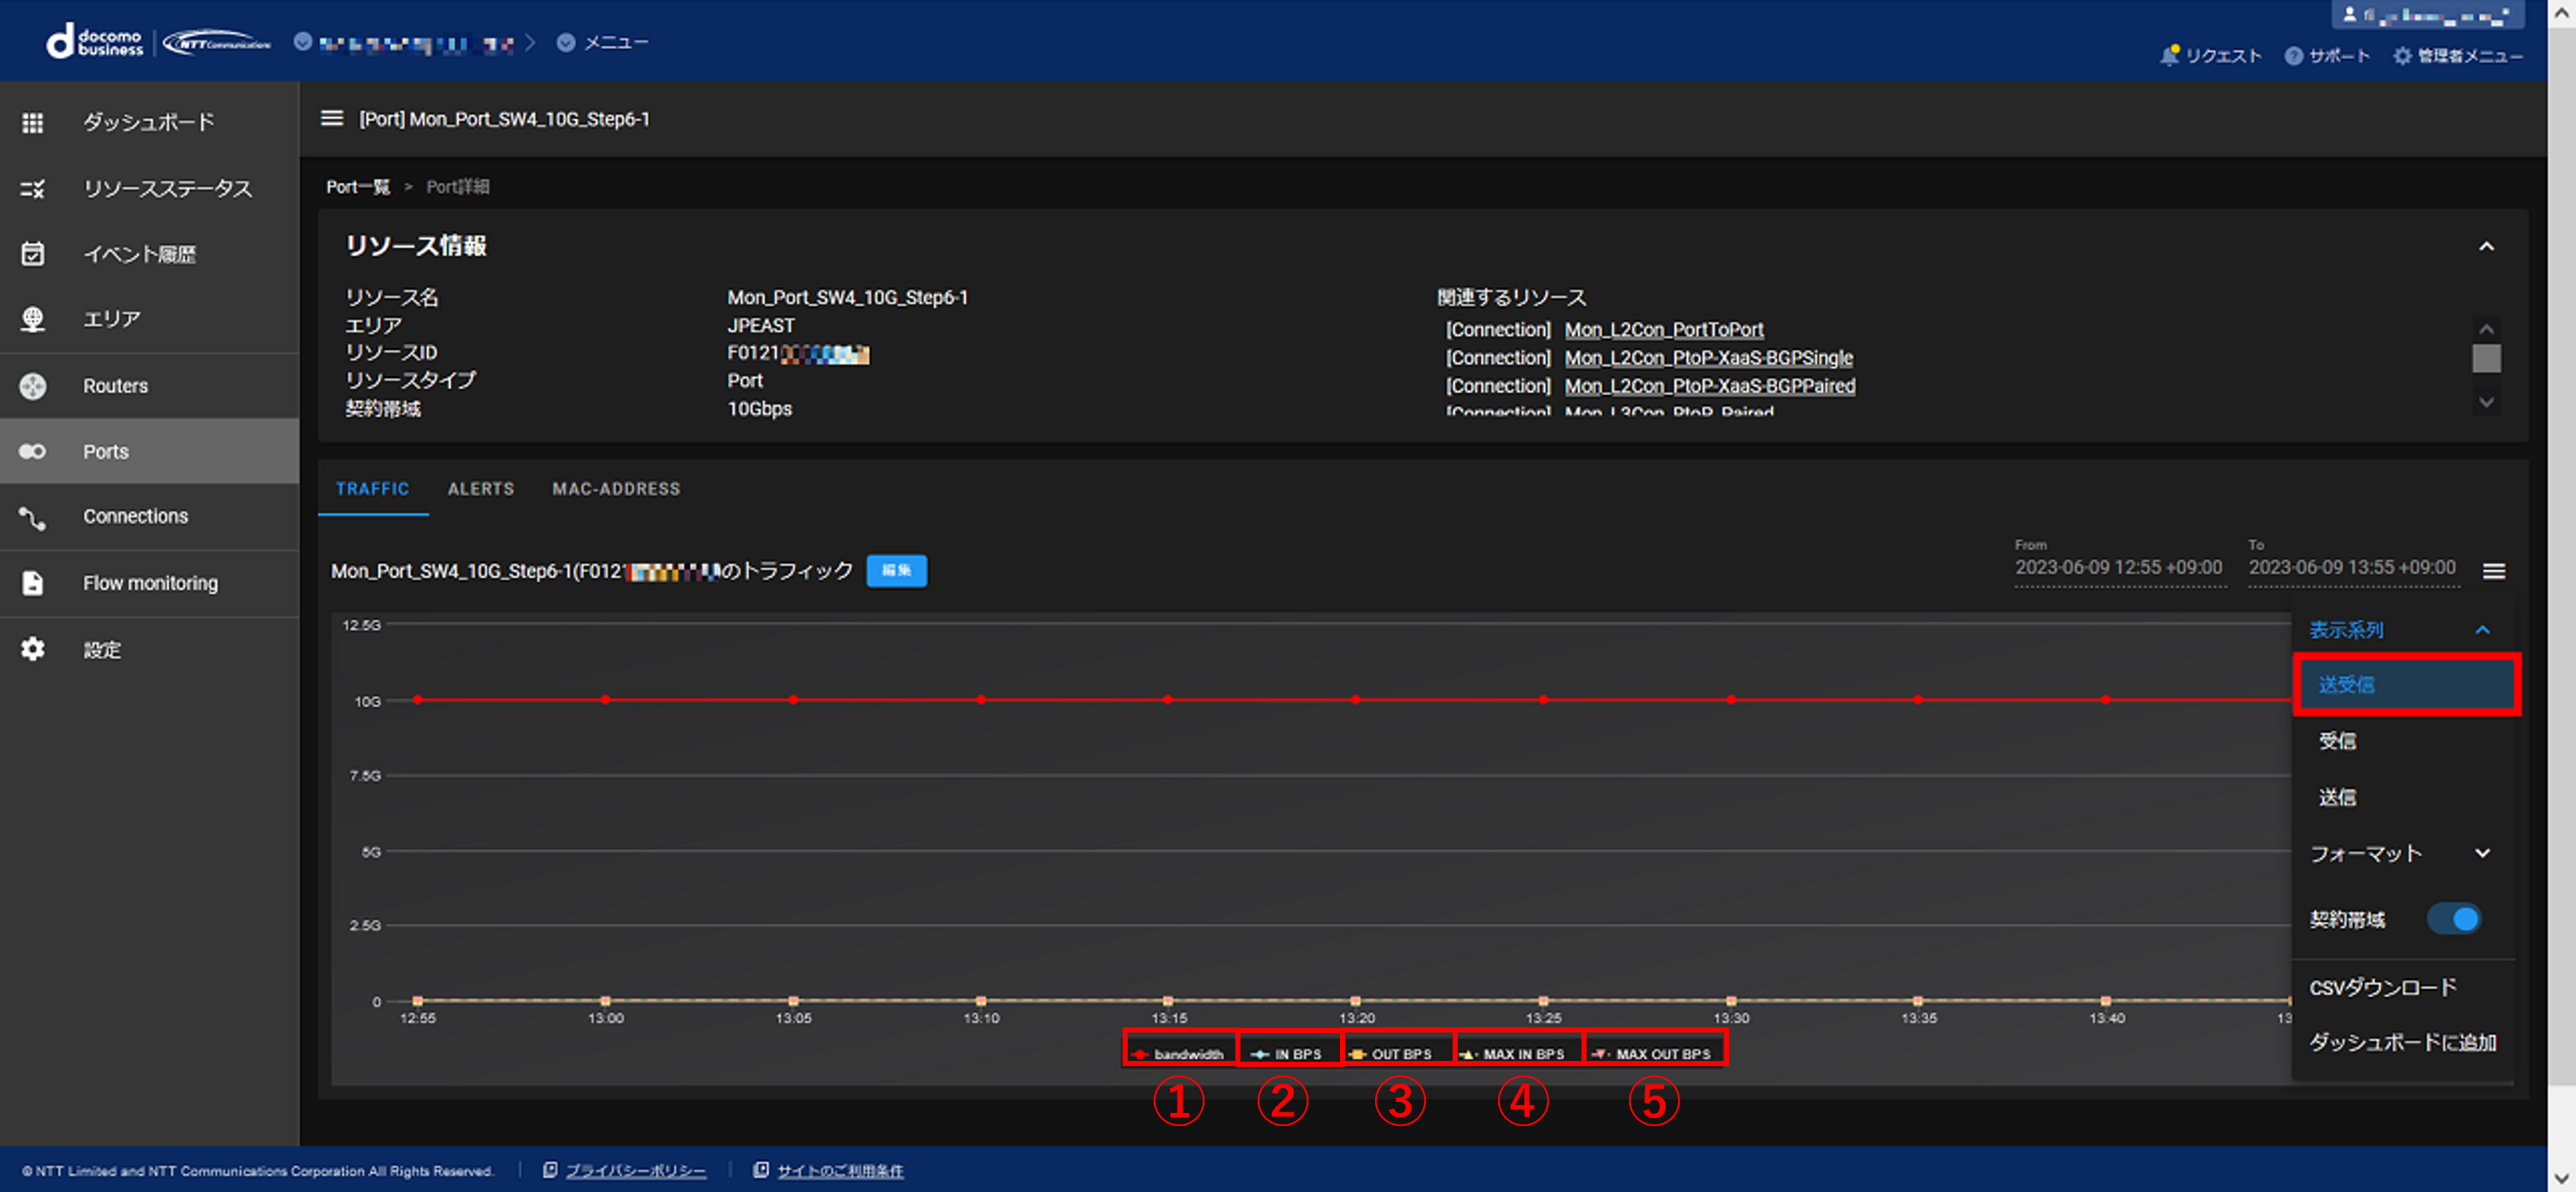Click the dashboard grid icon in sidebar

[33, 122]
